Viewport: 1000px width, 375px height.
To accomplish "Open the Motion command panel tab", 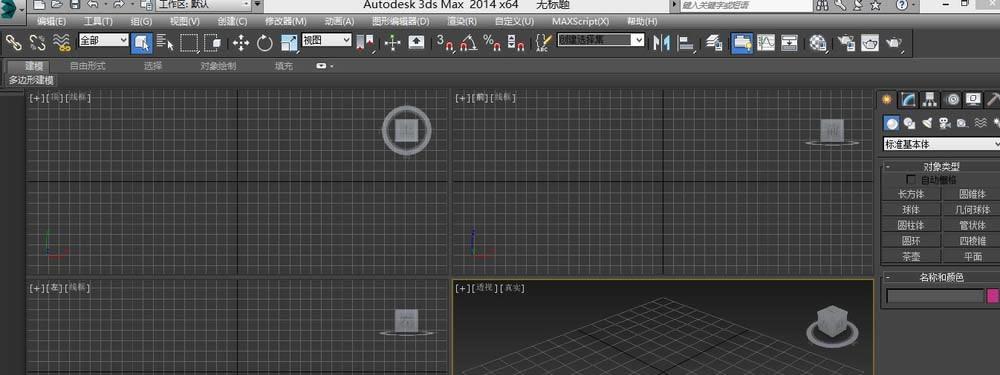I will (952, 99).
